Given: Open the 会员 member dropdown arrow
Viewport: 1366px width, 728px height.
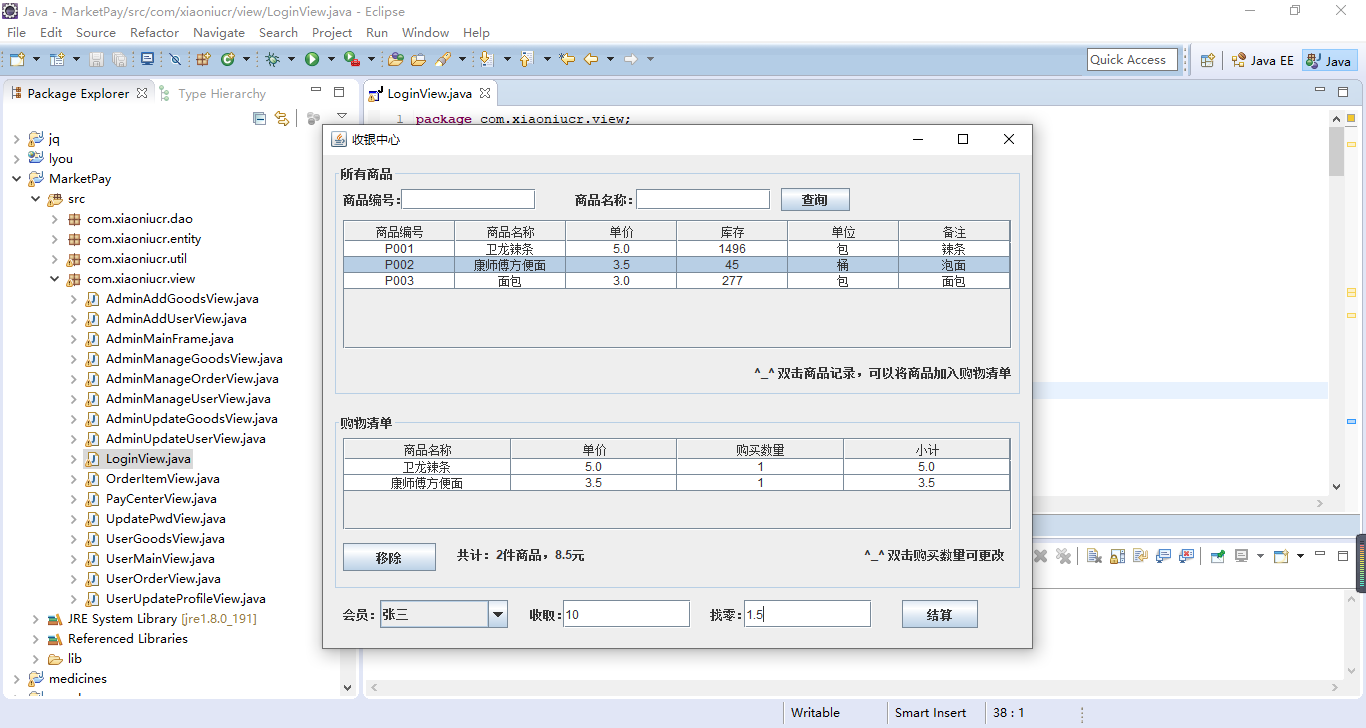Looking at the screenshot, I should click(x=498, y=614).
